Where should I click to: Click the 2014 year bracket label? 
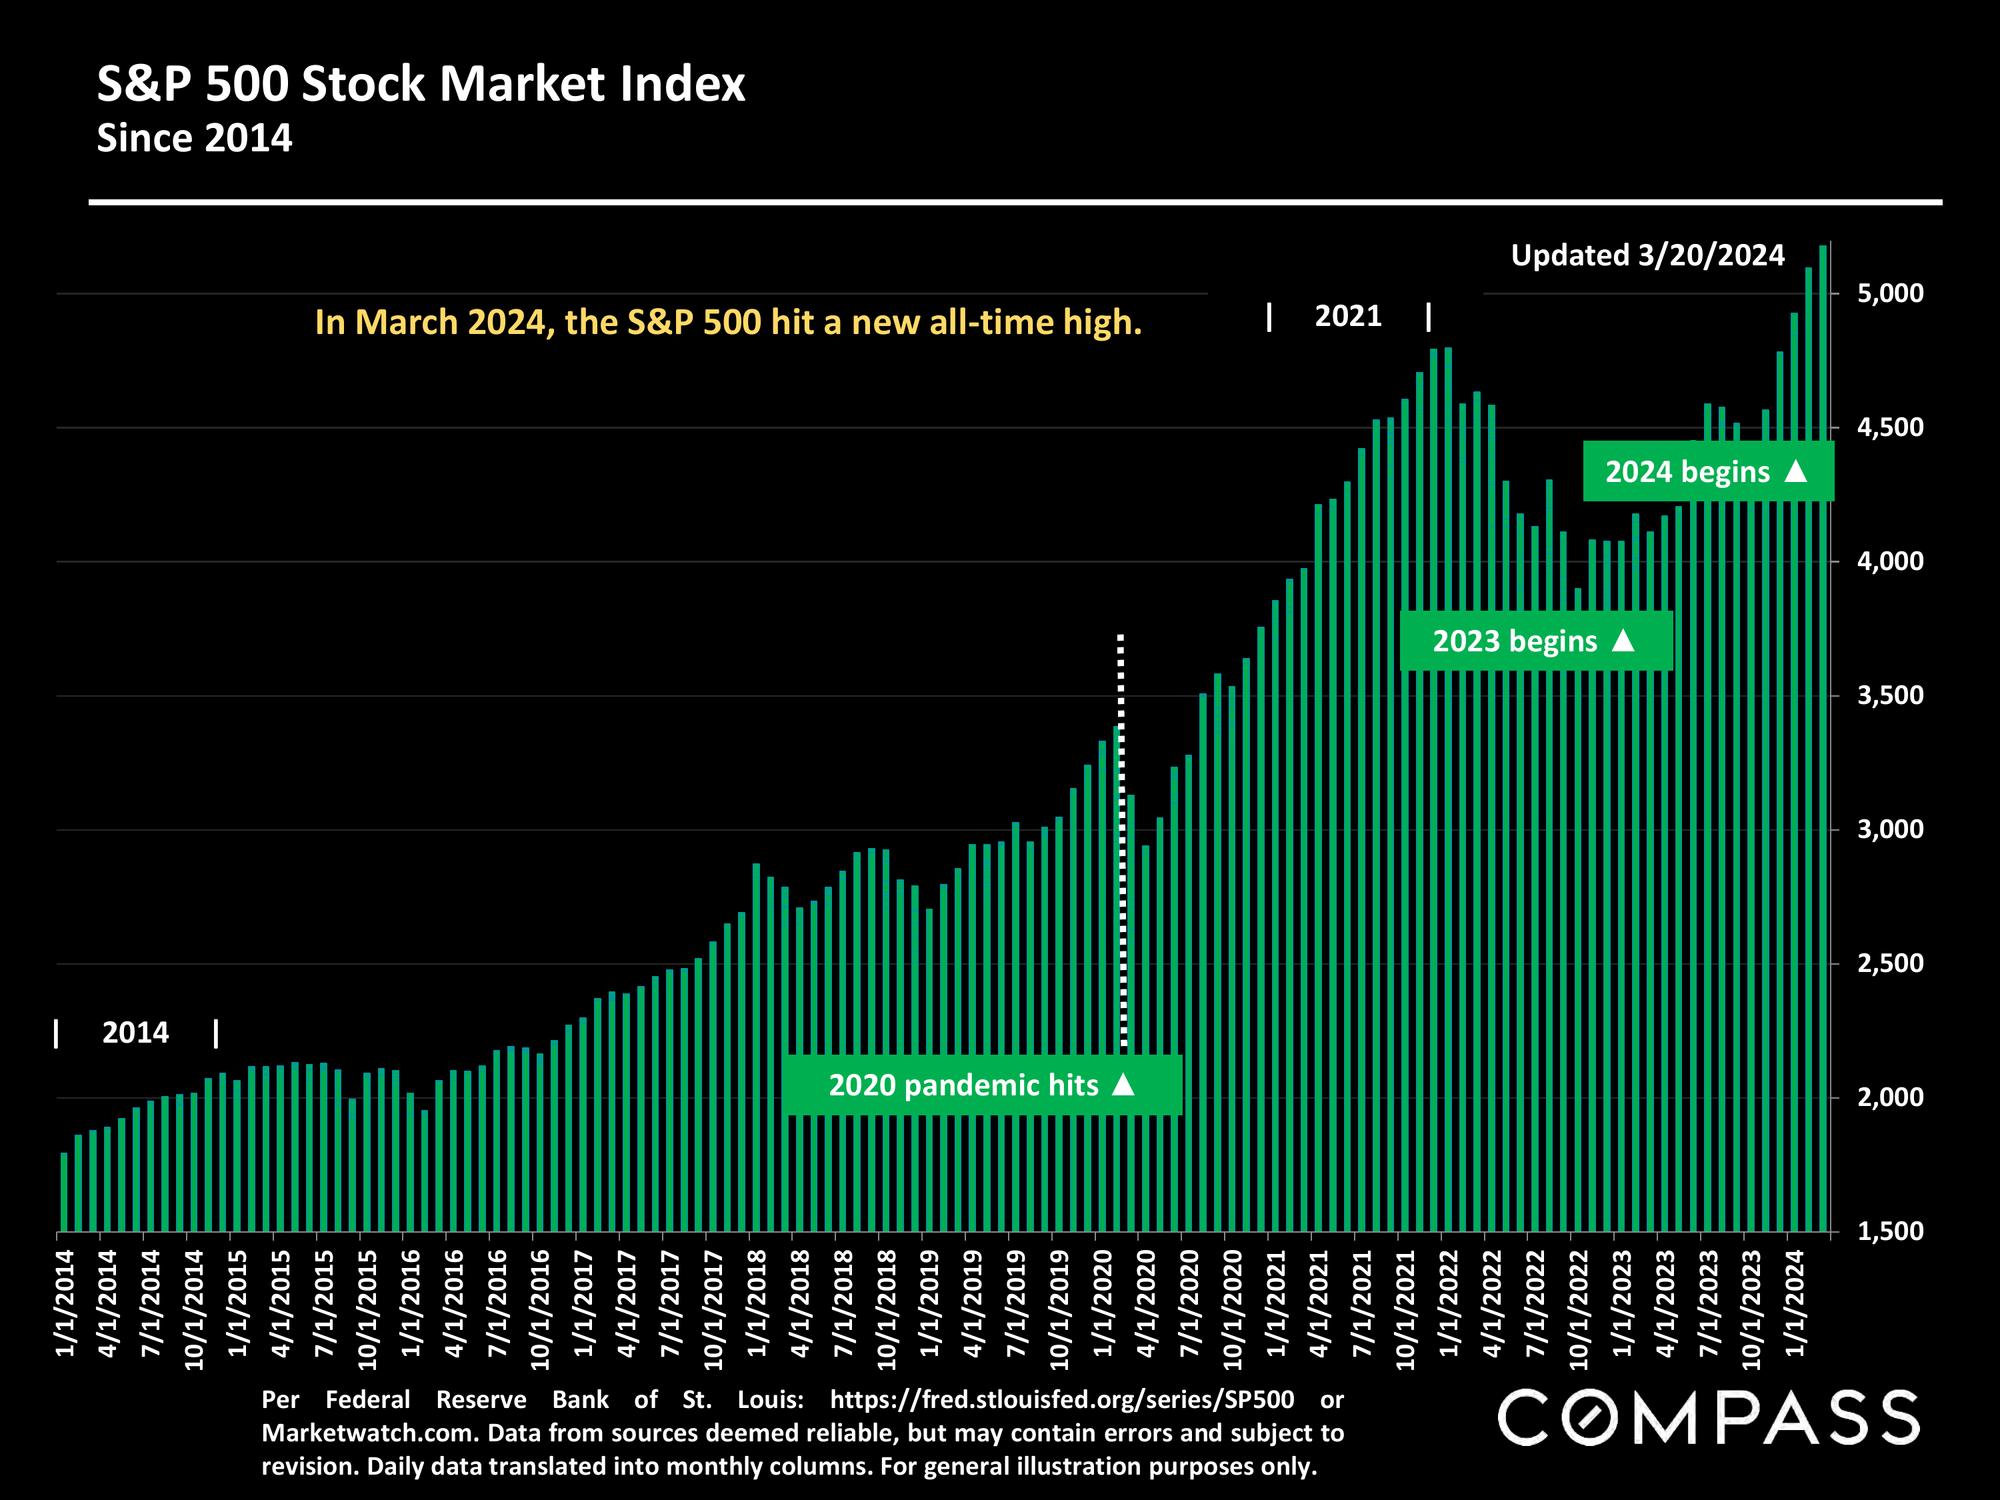[136, 1032]
